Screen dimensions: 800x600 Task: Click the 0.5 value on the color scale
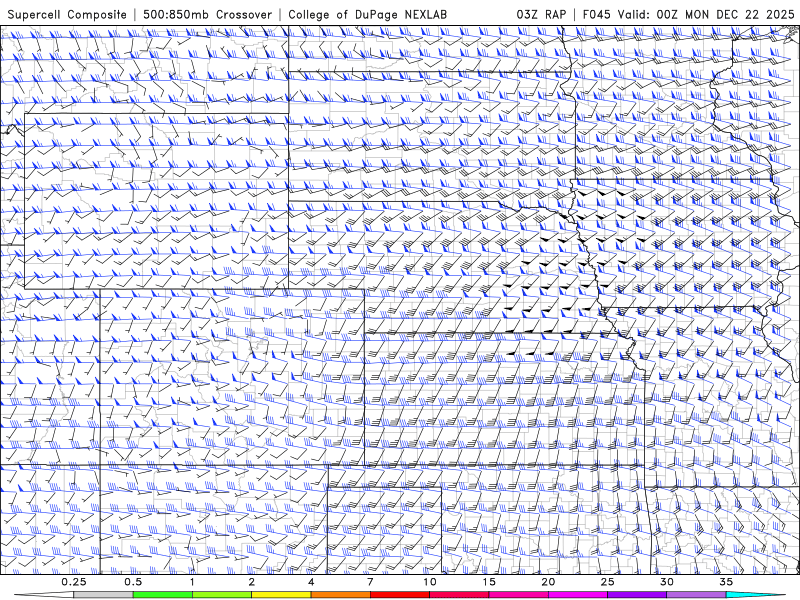pos(133,582)
